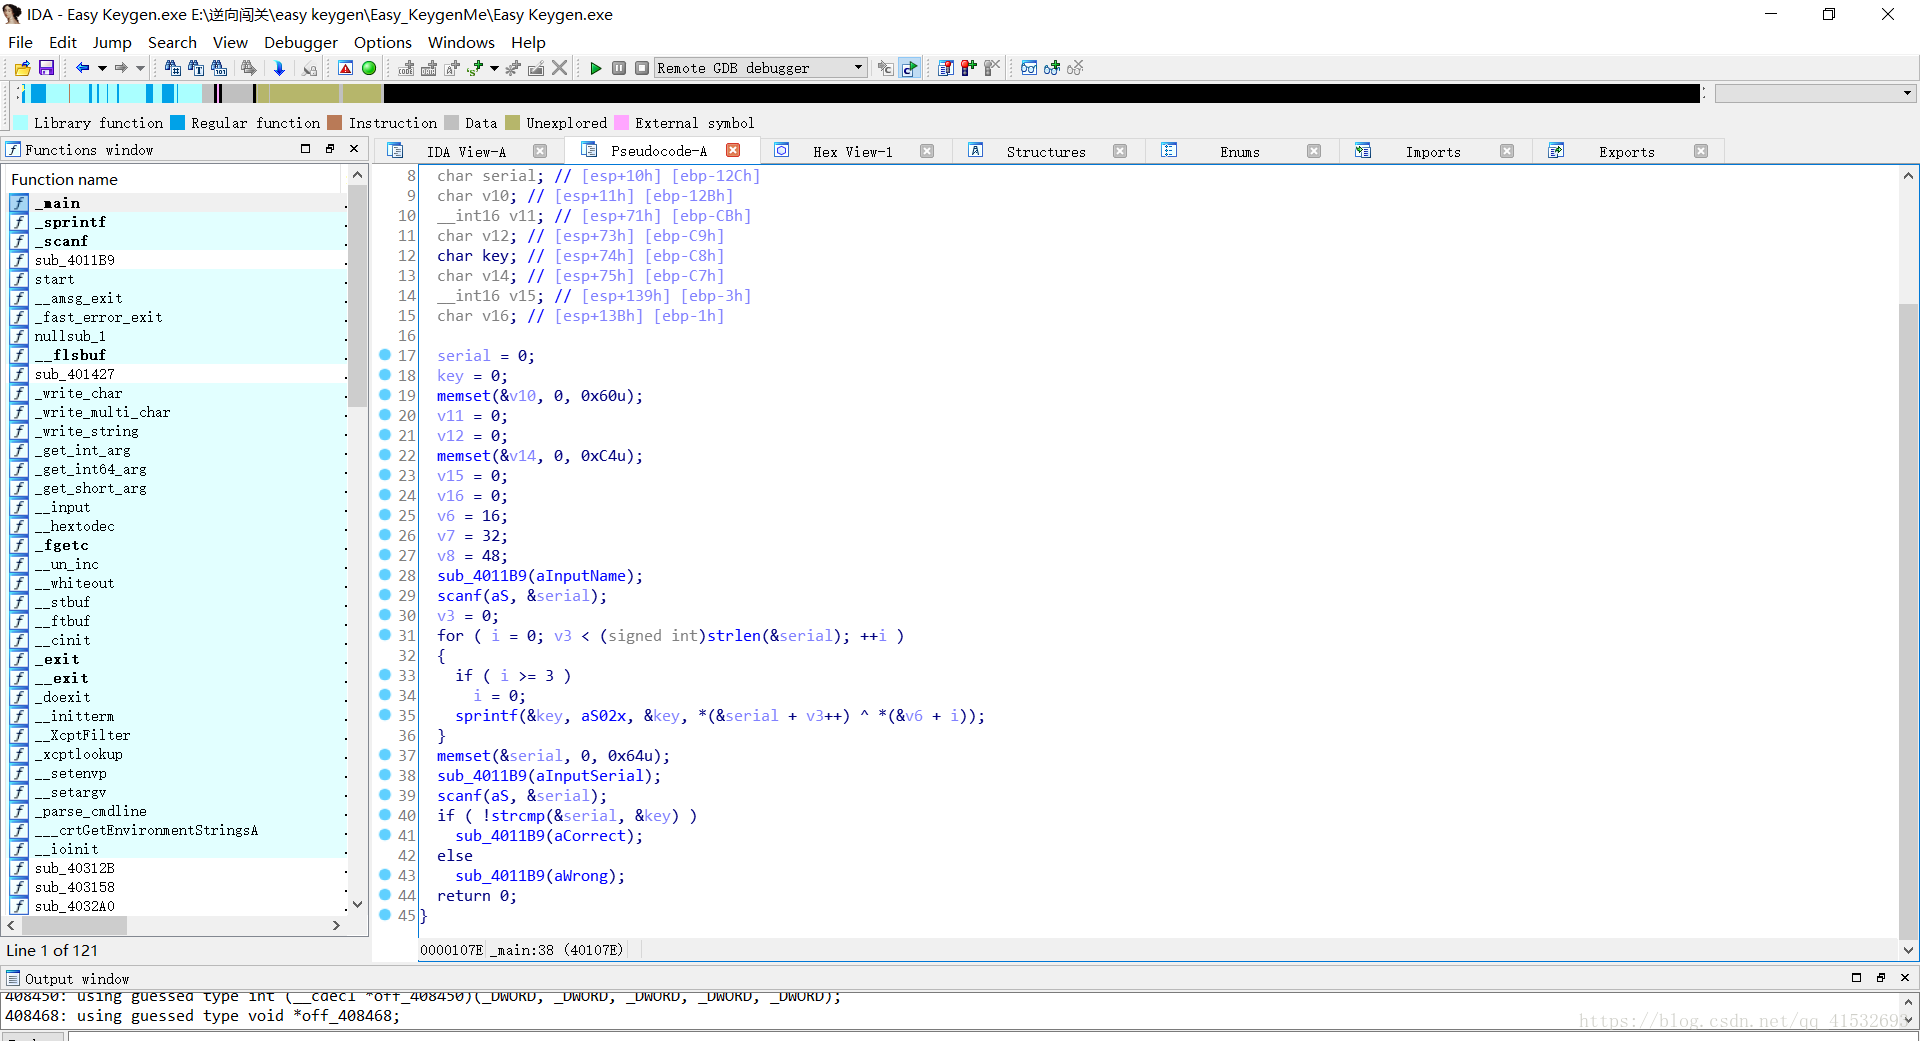The height and width of the screenshot is (1041, 1920).
Task: Stop the process with the stop button
Action: click(x=642, y=68)
